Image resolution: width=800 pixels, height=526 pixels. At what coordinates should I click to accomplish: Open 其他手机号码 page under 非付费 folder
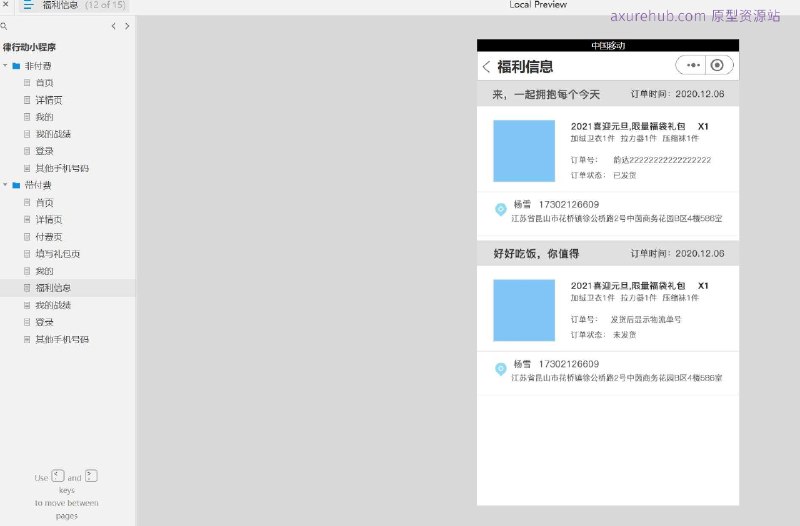(62, 168)
